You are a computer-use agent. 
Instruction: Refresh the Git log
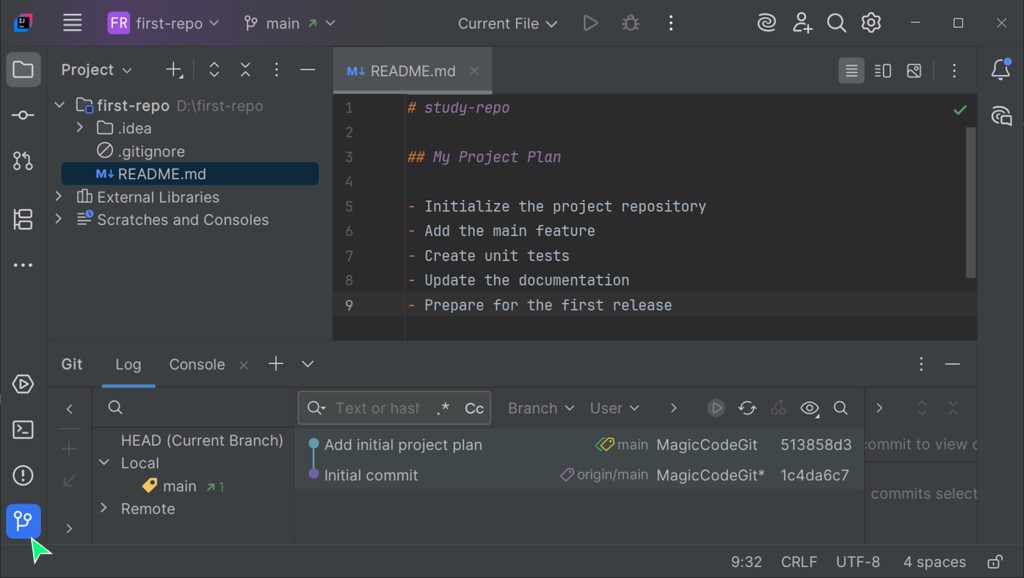click(x=747, y=408)
